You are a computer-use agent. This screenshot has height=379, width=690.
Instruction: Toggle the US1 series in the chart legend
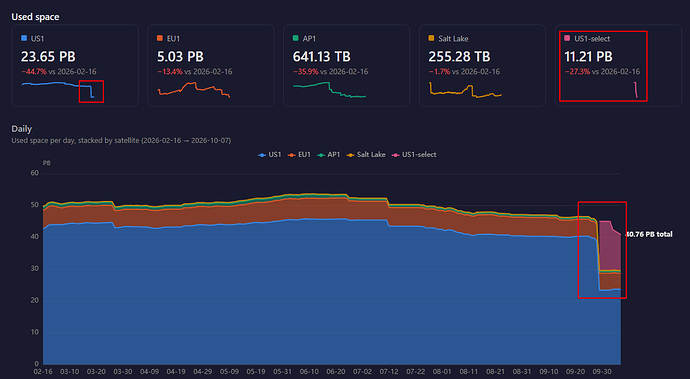click(x=269, y=155)
